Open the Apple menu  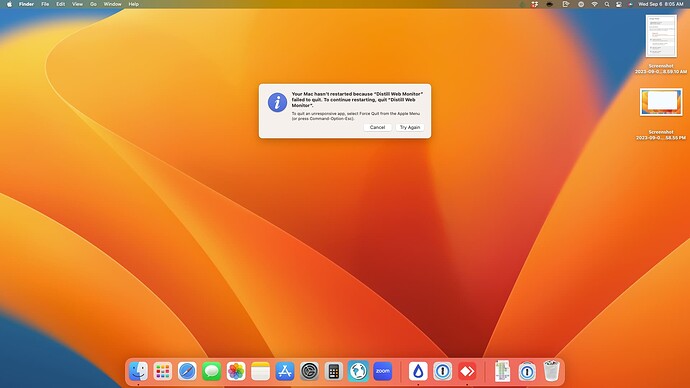9,4
